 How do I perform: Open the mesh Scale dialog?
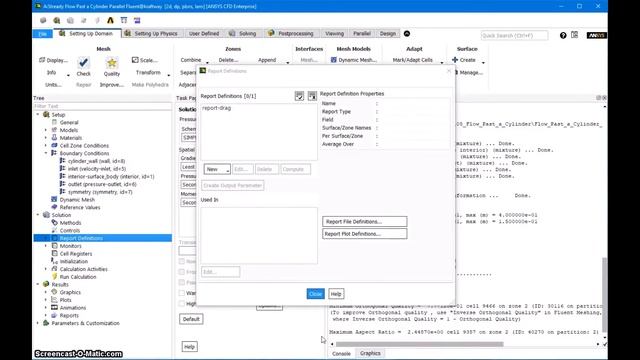(144, 60)
